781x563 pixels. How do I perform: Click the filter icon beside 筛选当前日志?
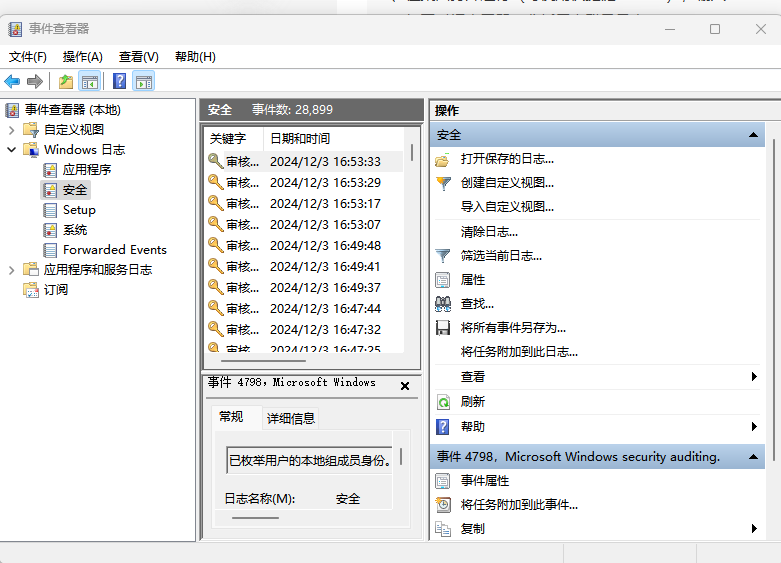pyautogui.click(x=443, y=256)
